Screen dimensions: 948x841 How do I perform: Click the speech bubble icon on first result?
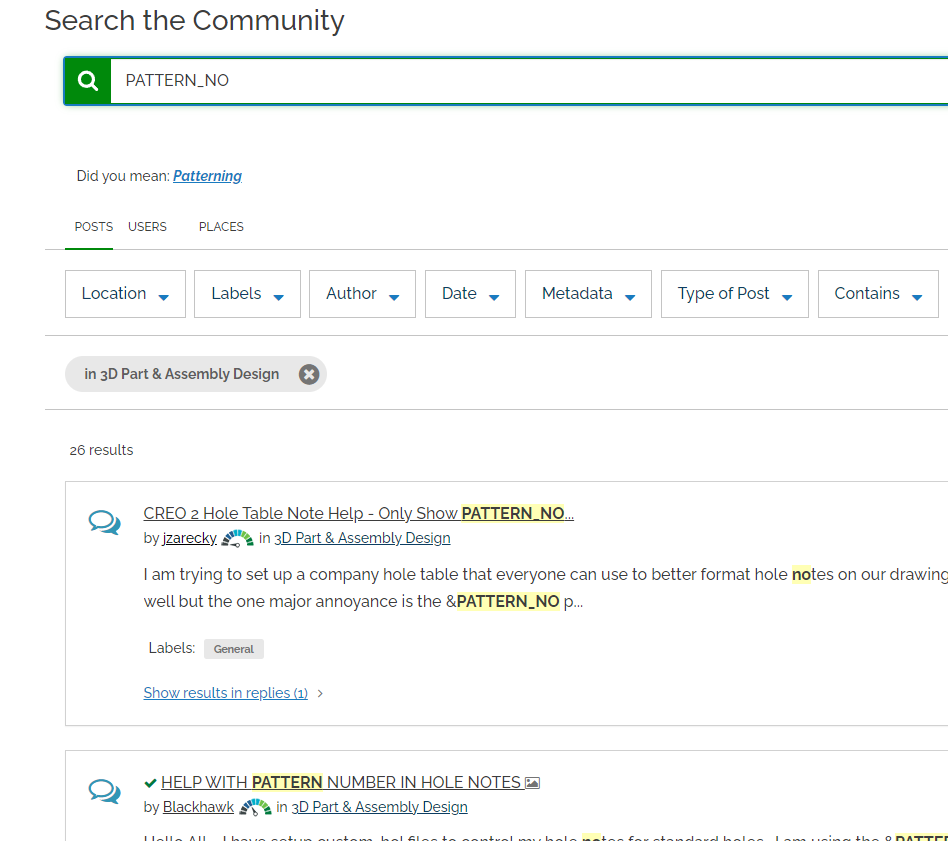104,521
